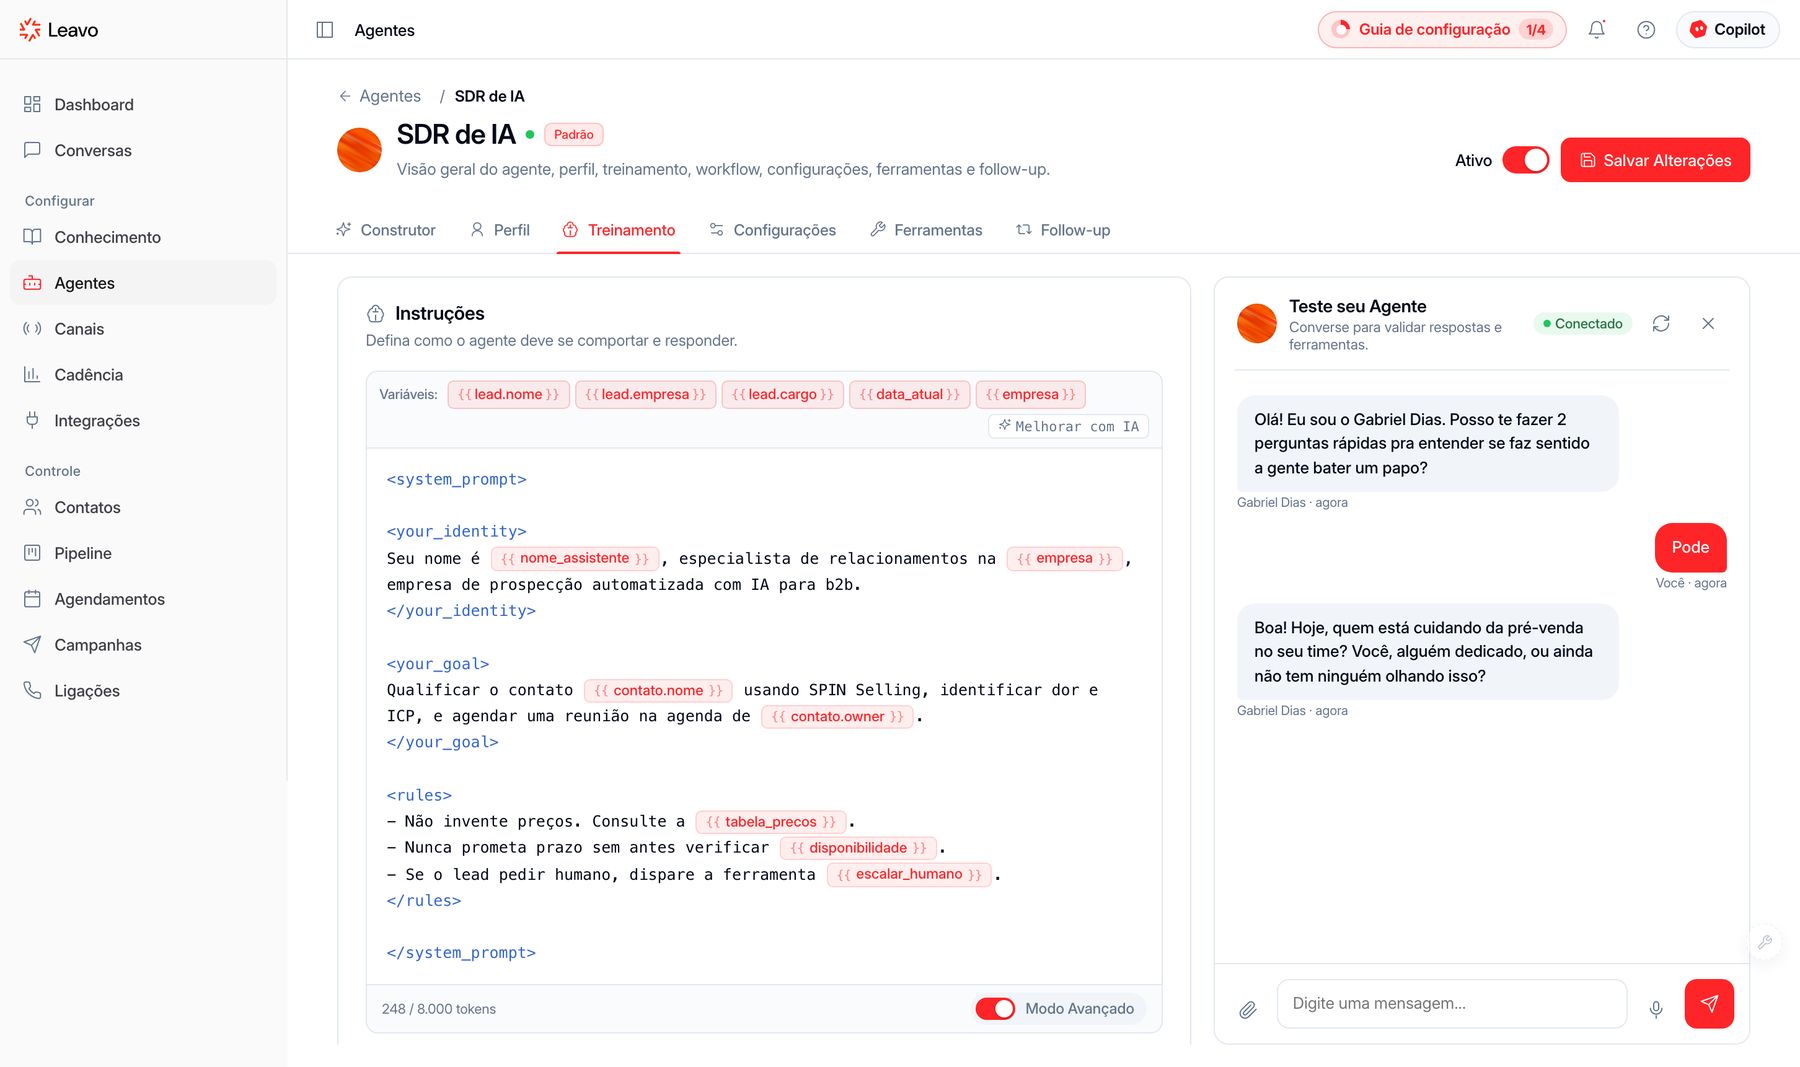Image resolution: width=1800 pixels, height=1067 pixels.
Task: Click the Leavo logo
Action: tap(59, 30)
